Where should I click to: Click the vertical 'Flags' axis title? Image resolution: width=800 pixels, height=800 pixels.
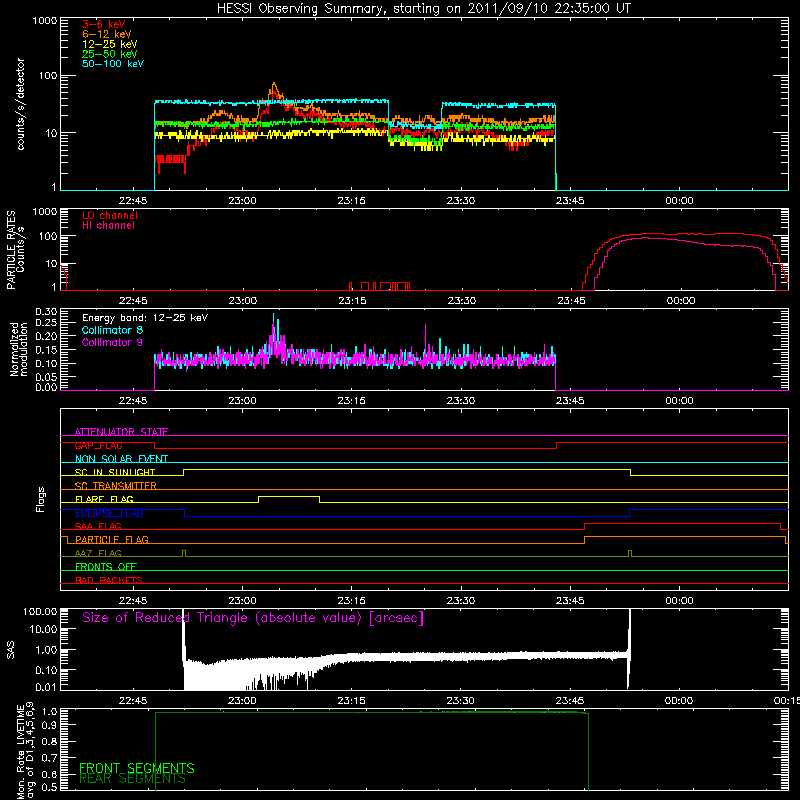point(41,499)
